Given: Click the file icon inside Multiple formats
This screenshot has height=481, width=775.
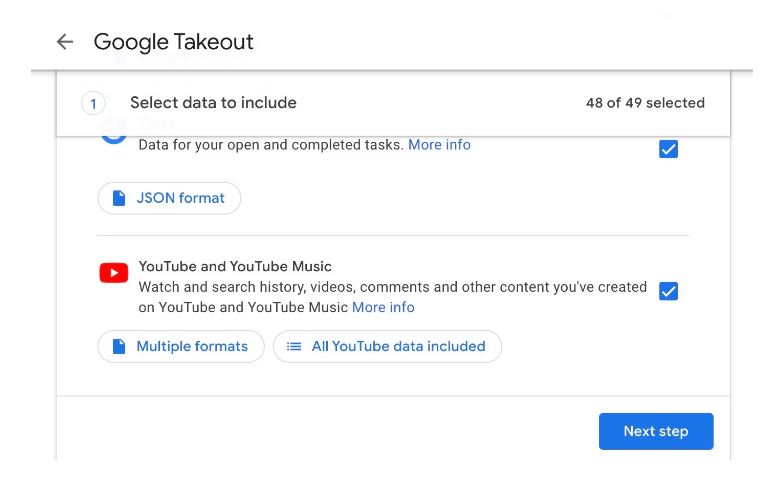Looking at the screenshot, I should tap(119, 347).
